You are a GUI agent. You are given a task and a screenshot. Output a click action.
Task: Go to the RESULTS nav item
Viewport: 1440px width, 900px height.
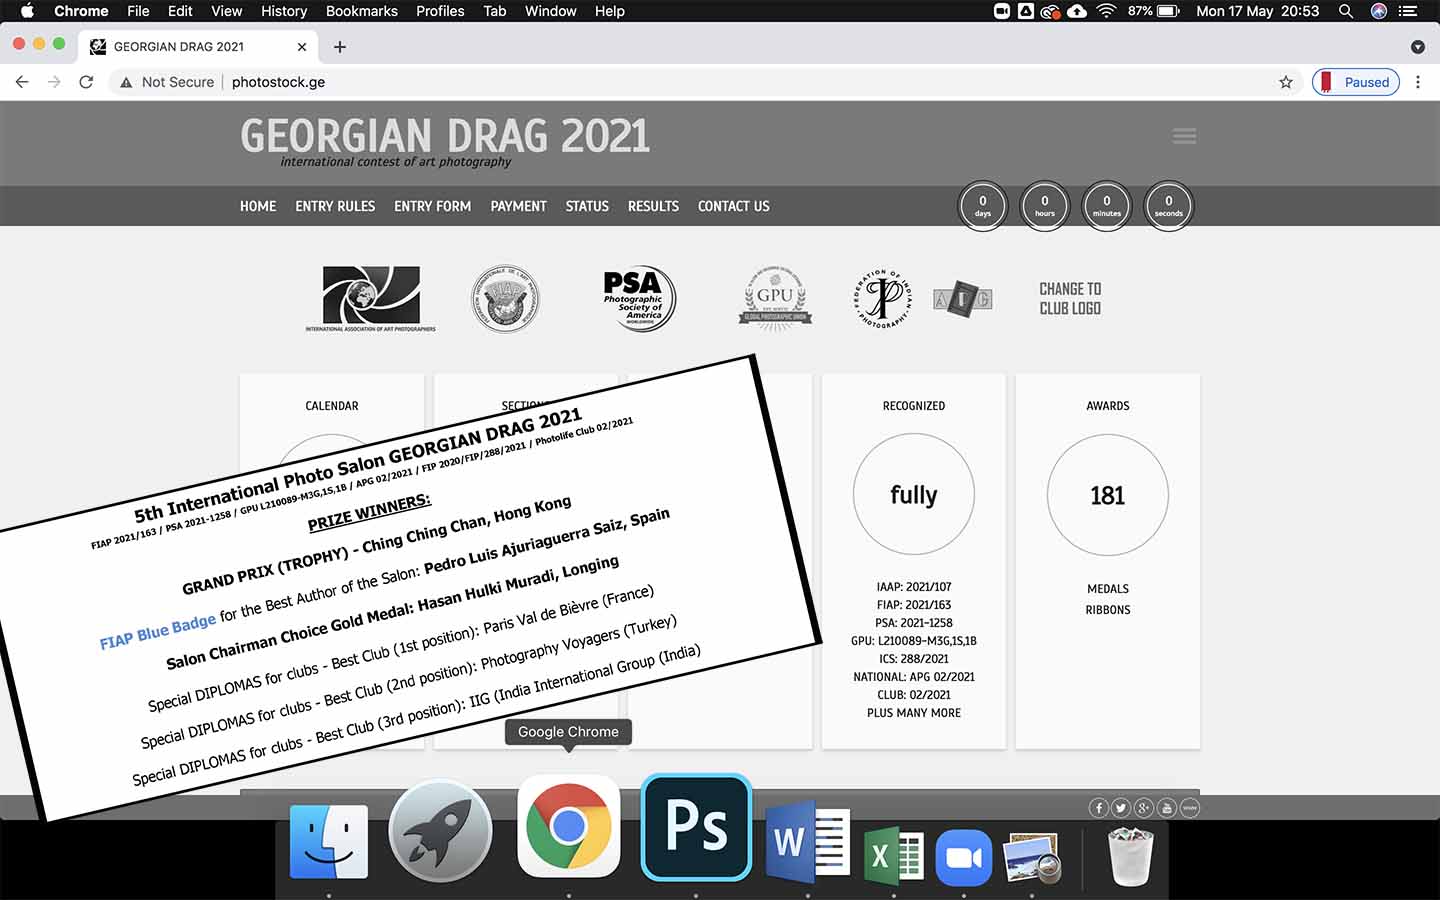(x=653, y=206)
